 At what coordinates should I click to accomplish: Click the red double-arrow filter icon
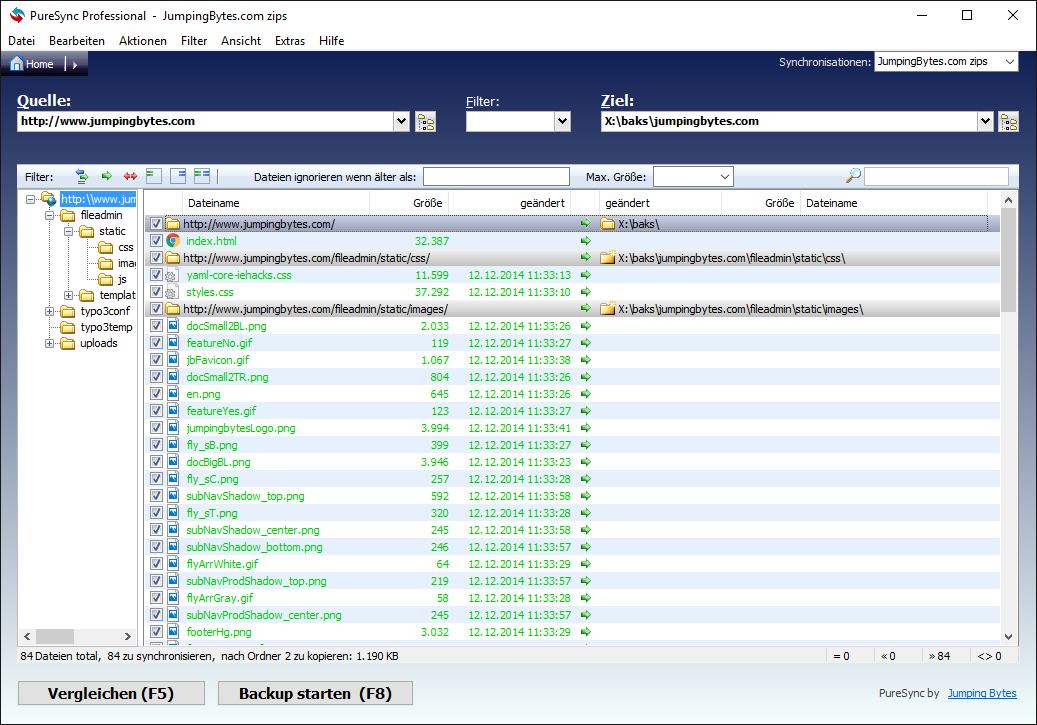130,176
